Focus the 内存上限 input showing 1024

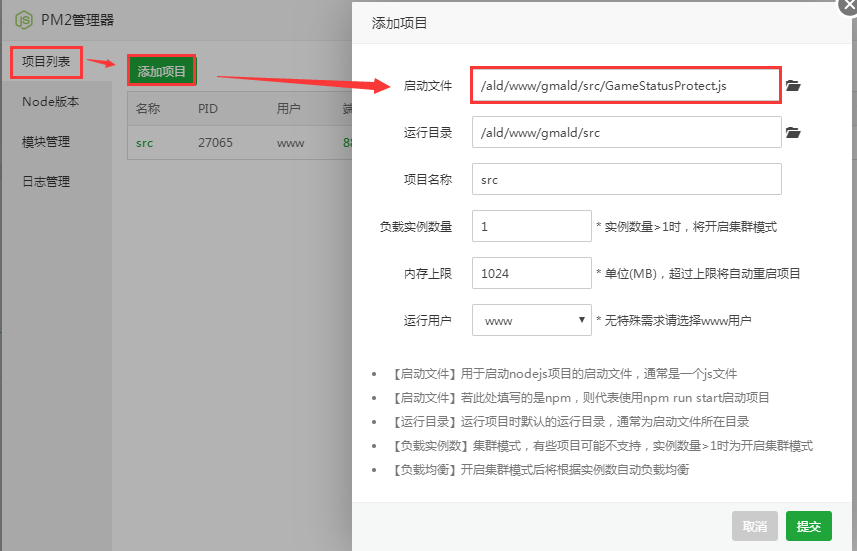click(x=531, y=273)
